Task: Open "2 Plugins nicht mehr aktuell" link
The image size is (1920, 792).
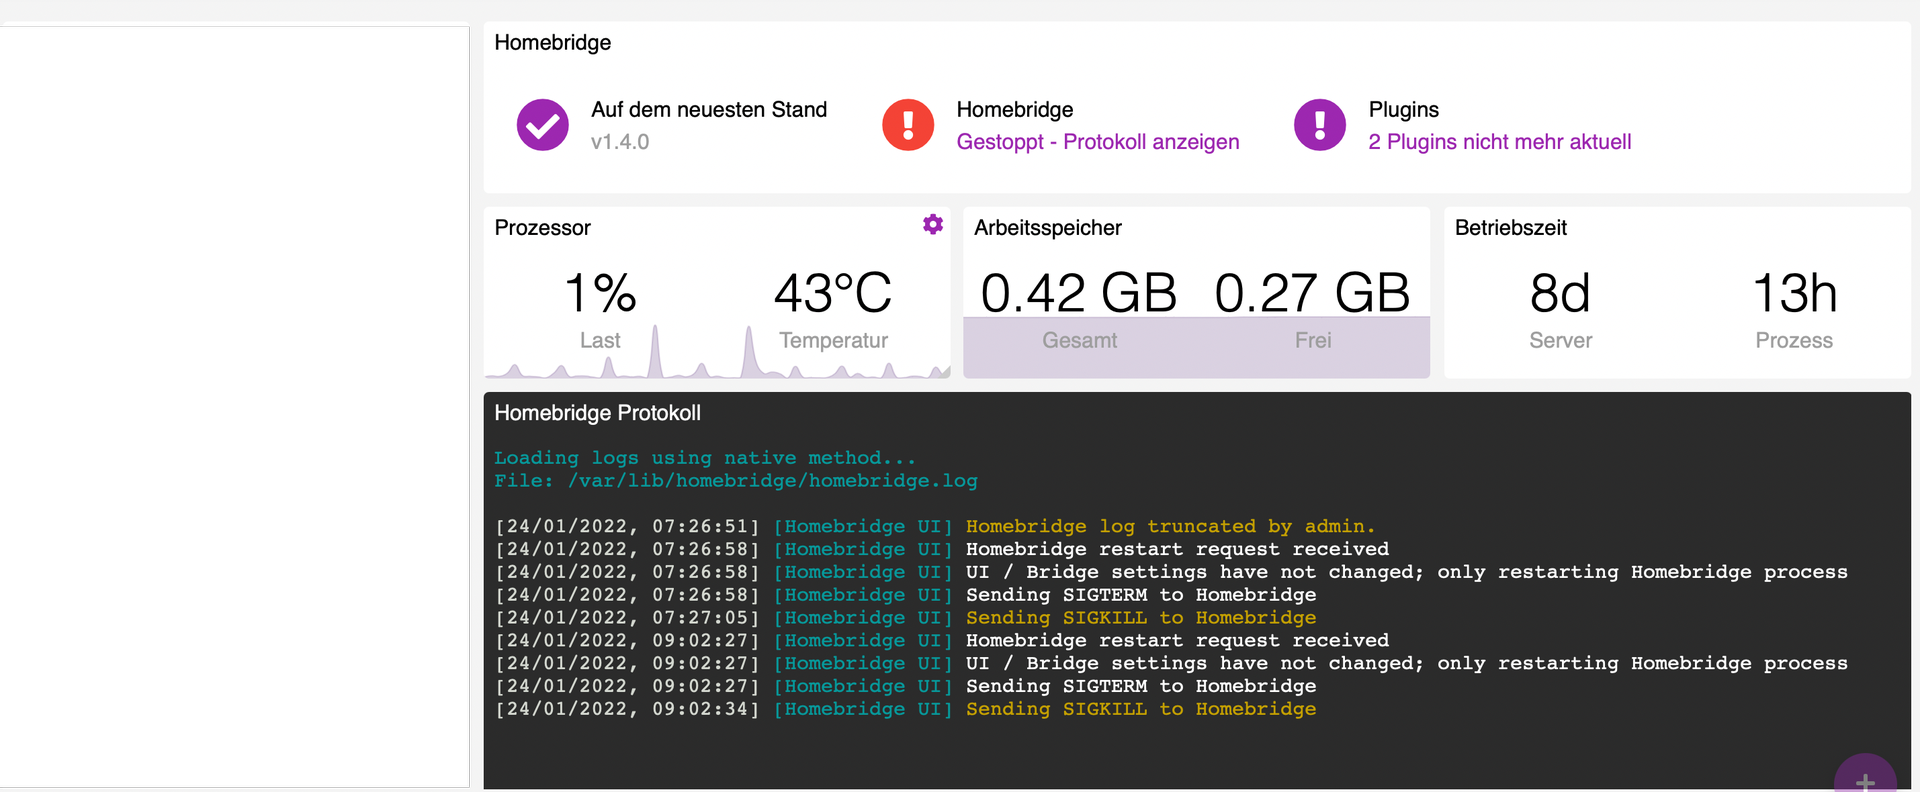Action: point(1499,142)
